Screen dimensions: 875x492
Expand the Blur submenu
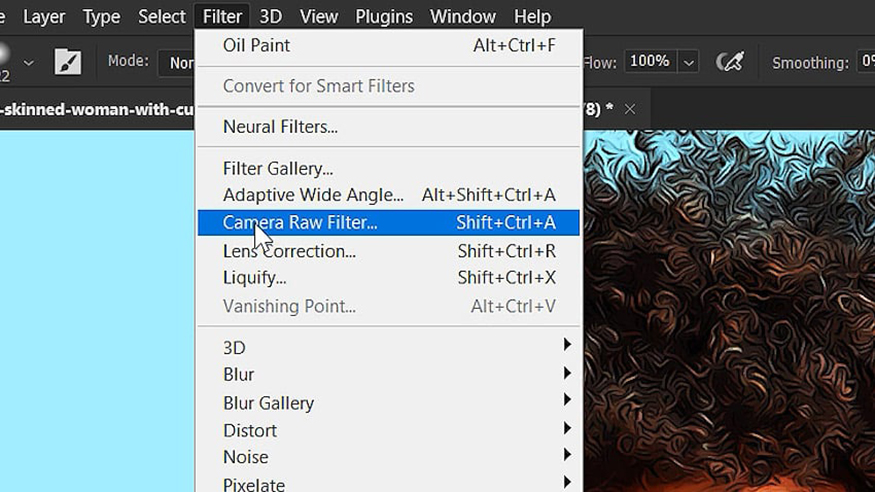[x=388, y=374]
